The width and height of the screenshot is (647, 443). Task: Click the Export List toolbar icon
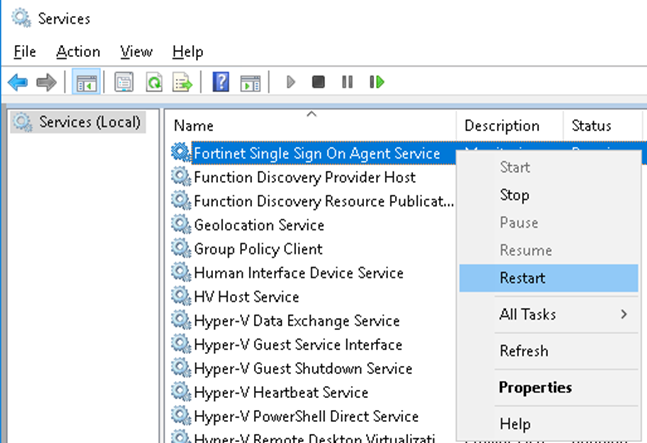pyautogui.click(x=182, y=82)
